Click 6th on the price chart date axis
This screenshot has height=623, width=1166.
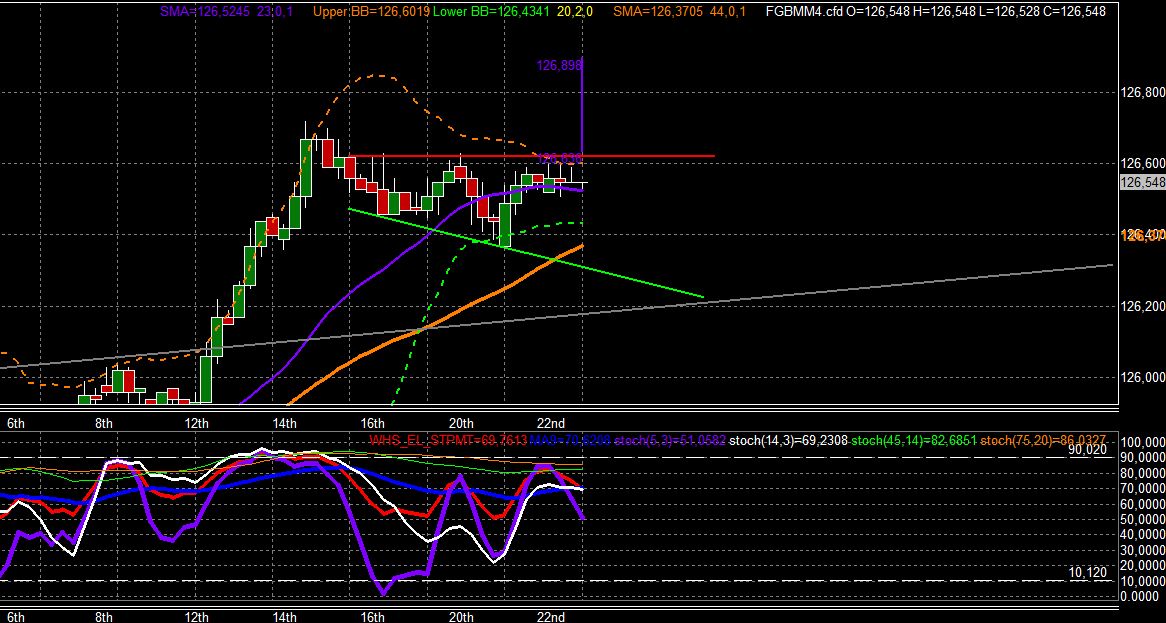[x=16, y=424]
